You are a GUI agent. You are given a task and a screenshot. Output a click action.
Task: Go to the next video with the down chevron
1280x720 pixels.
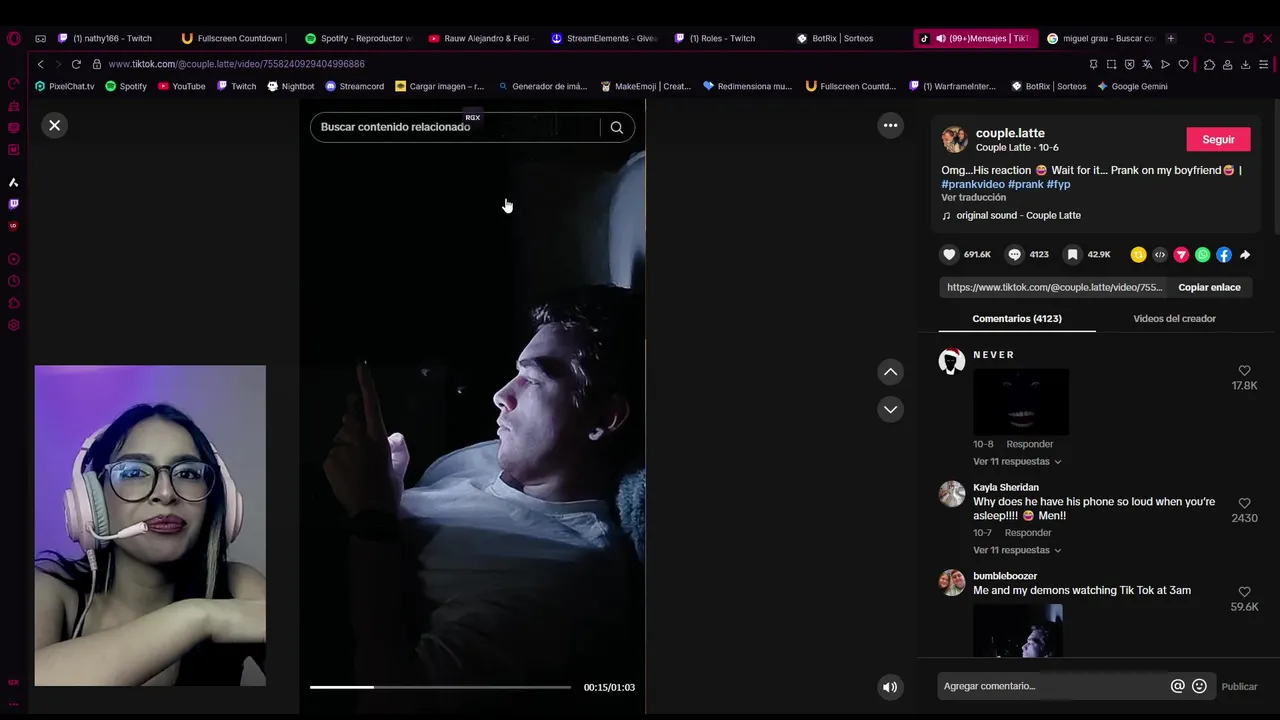[890, 409]
